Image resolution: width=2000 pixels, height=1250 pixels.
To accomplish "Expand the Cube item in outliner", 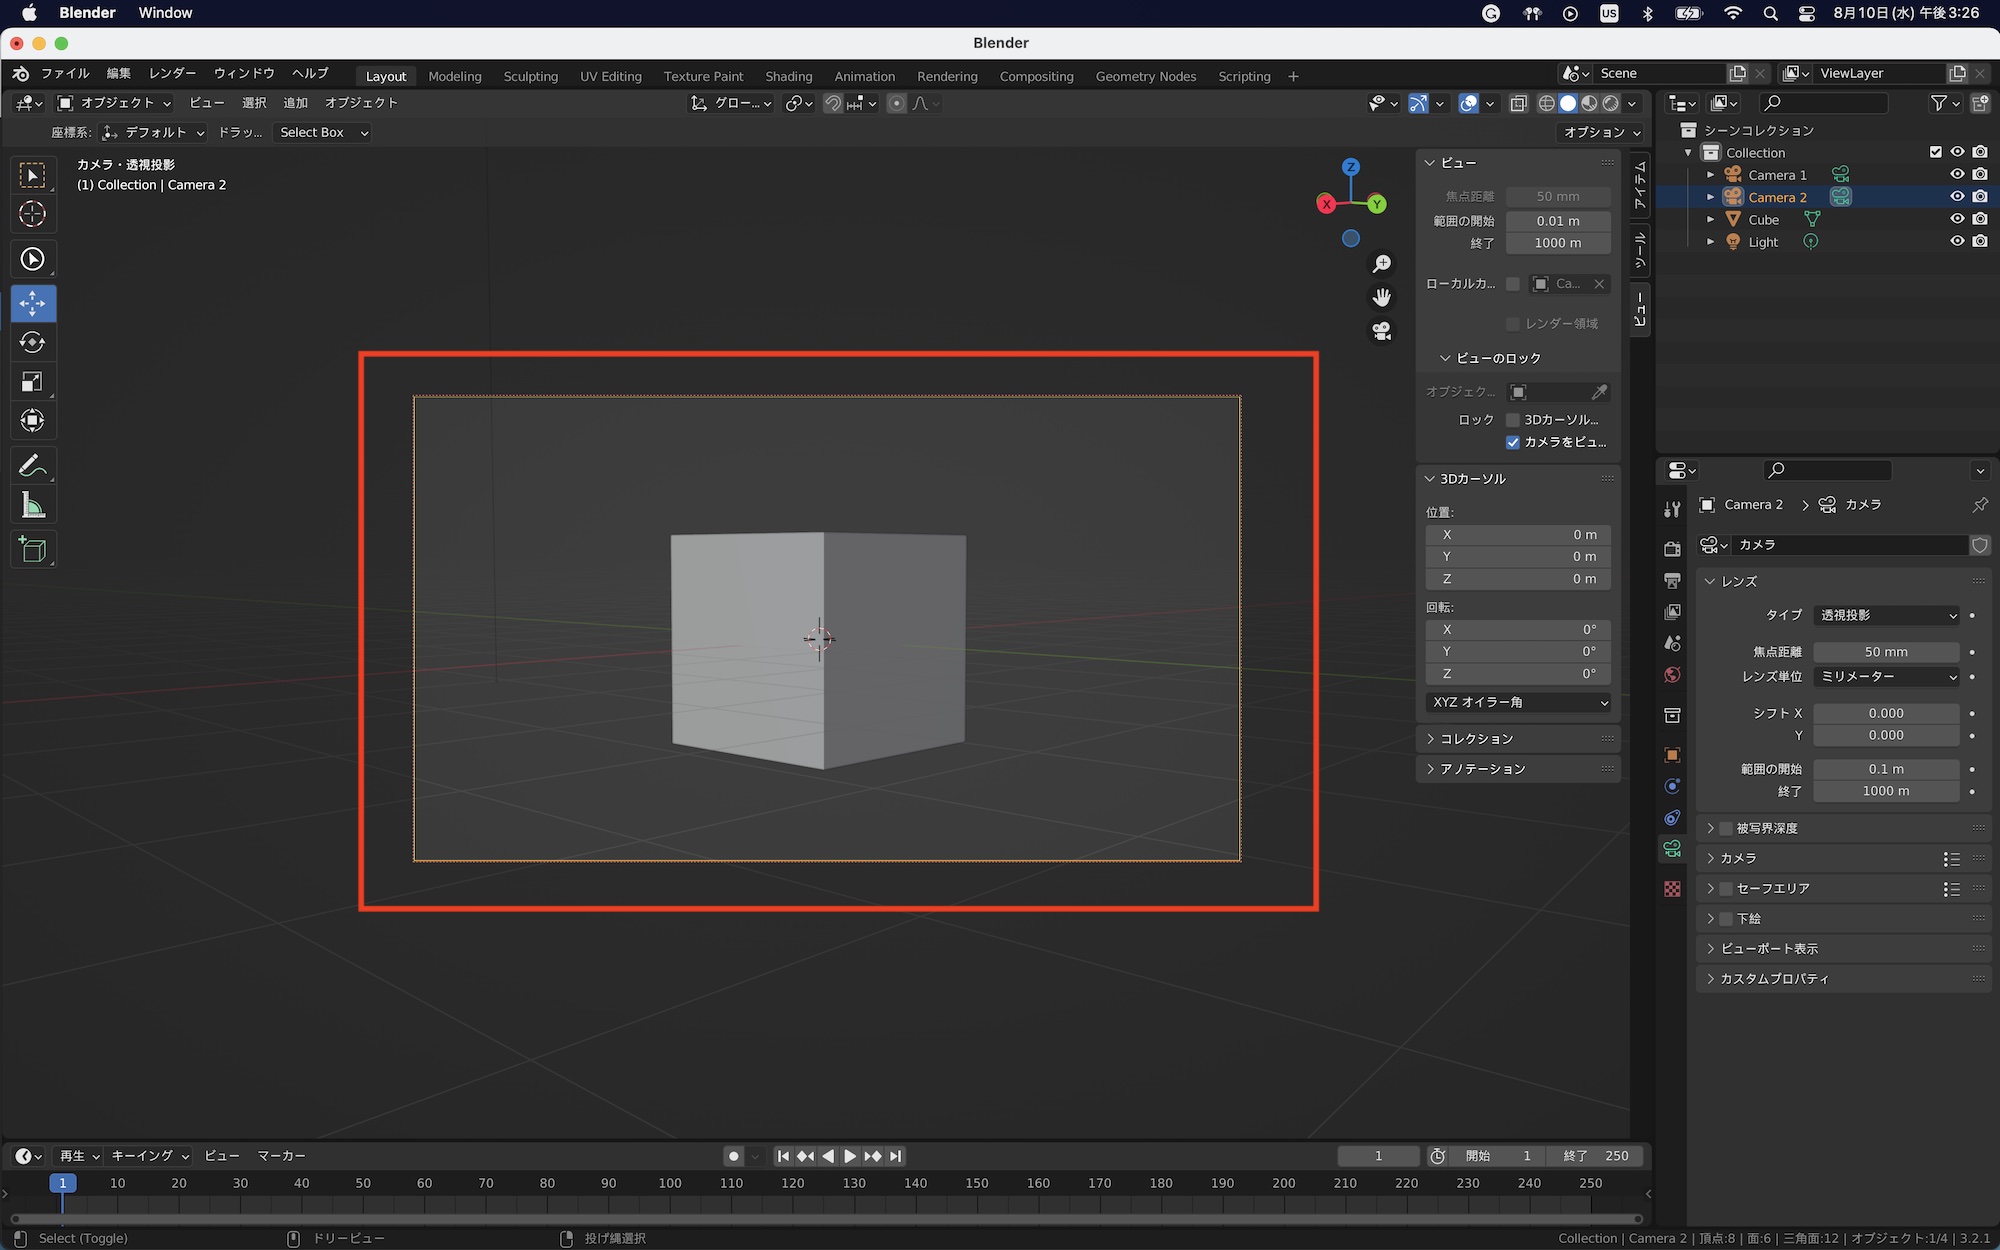I will click(1711, 220).
